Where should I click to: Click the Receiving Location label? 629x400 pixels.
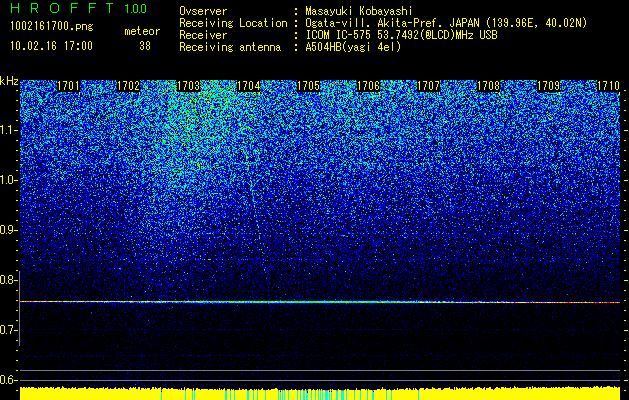click(233, 24)
